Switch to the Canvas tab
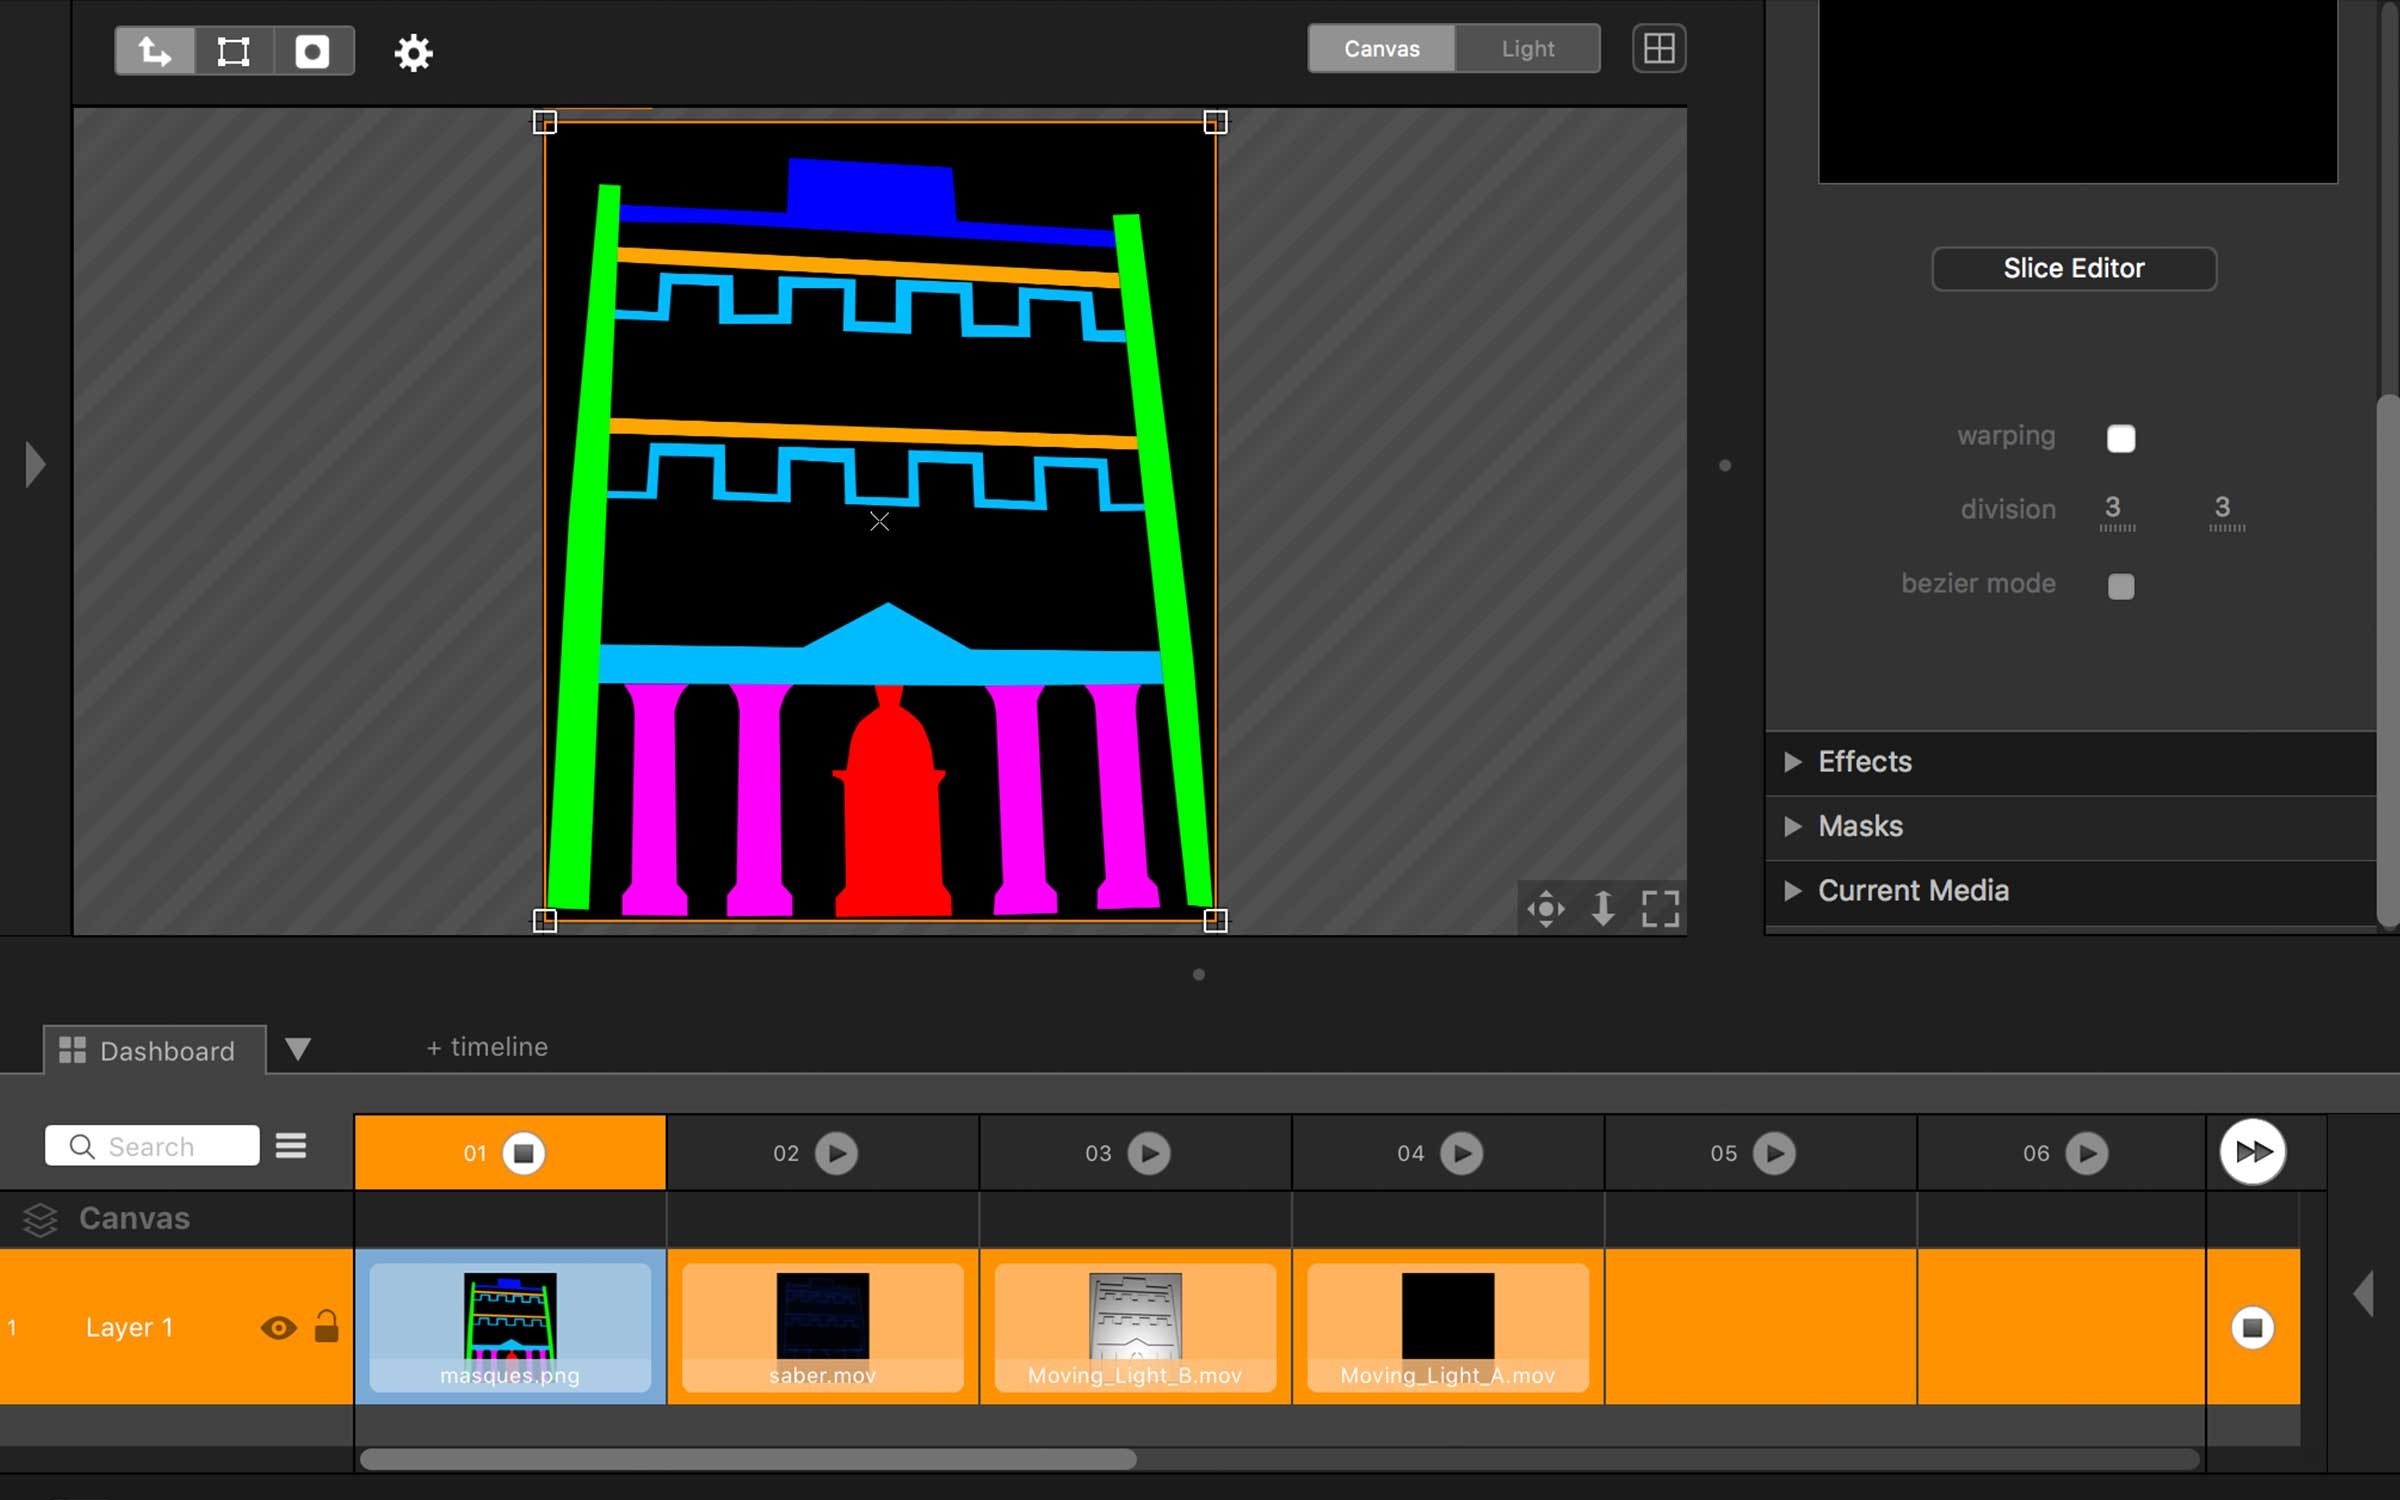Image resolution: width=2400 pixels, height=1500 pixels. (1382, 48)
